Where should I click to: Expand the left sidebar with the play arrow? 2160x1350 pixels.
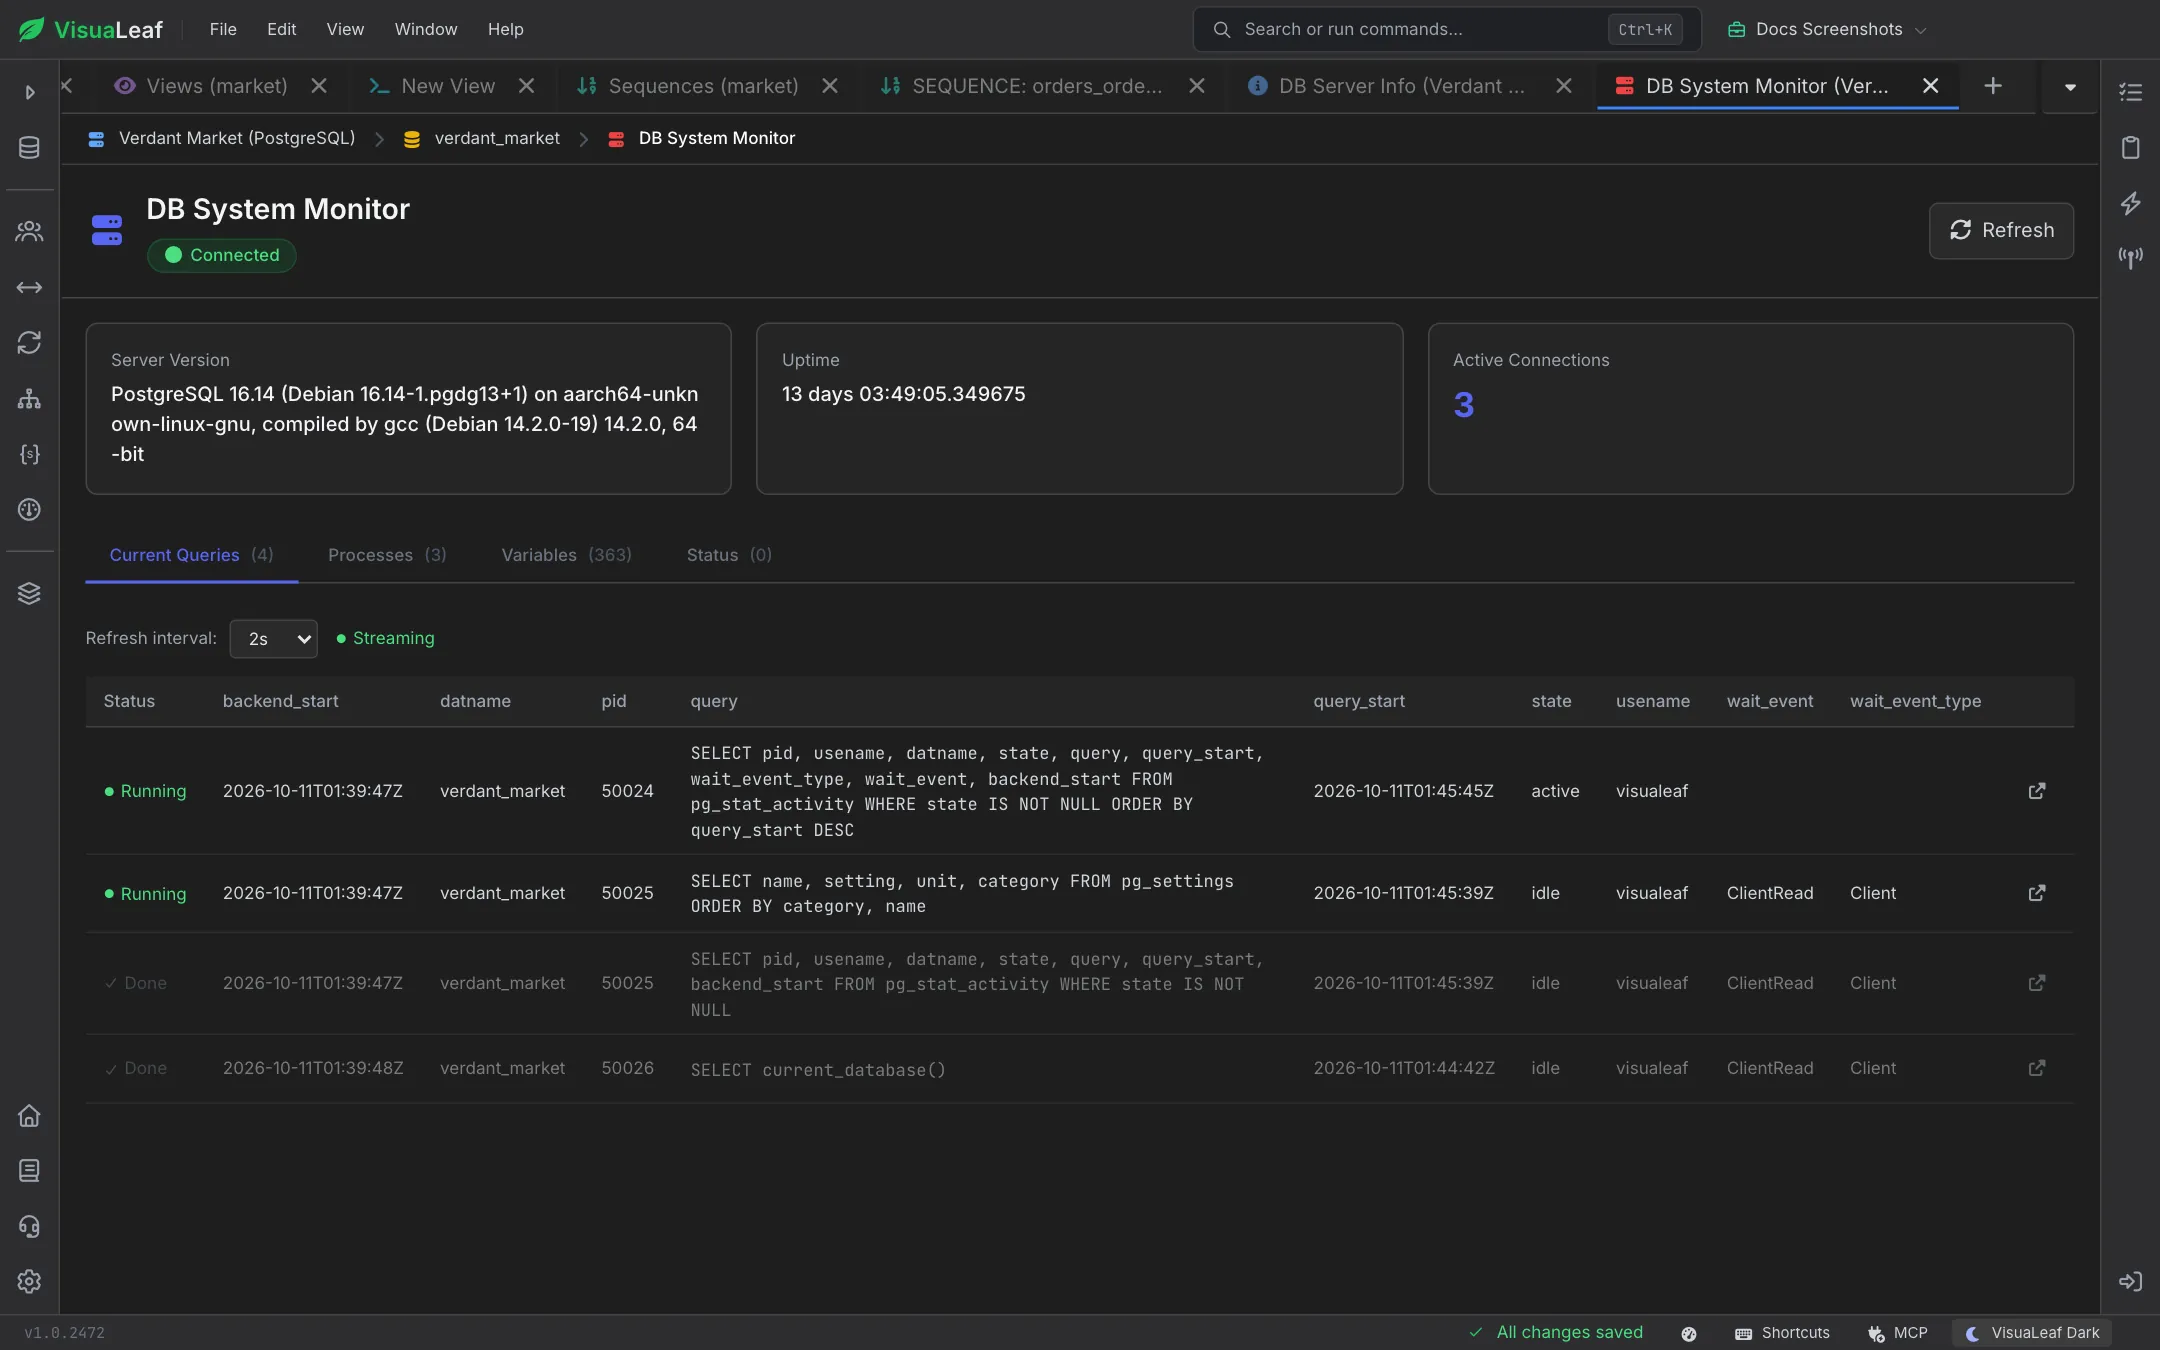point(29,92)
